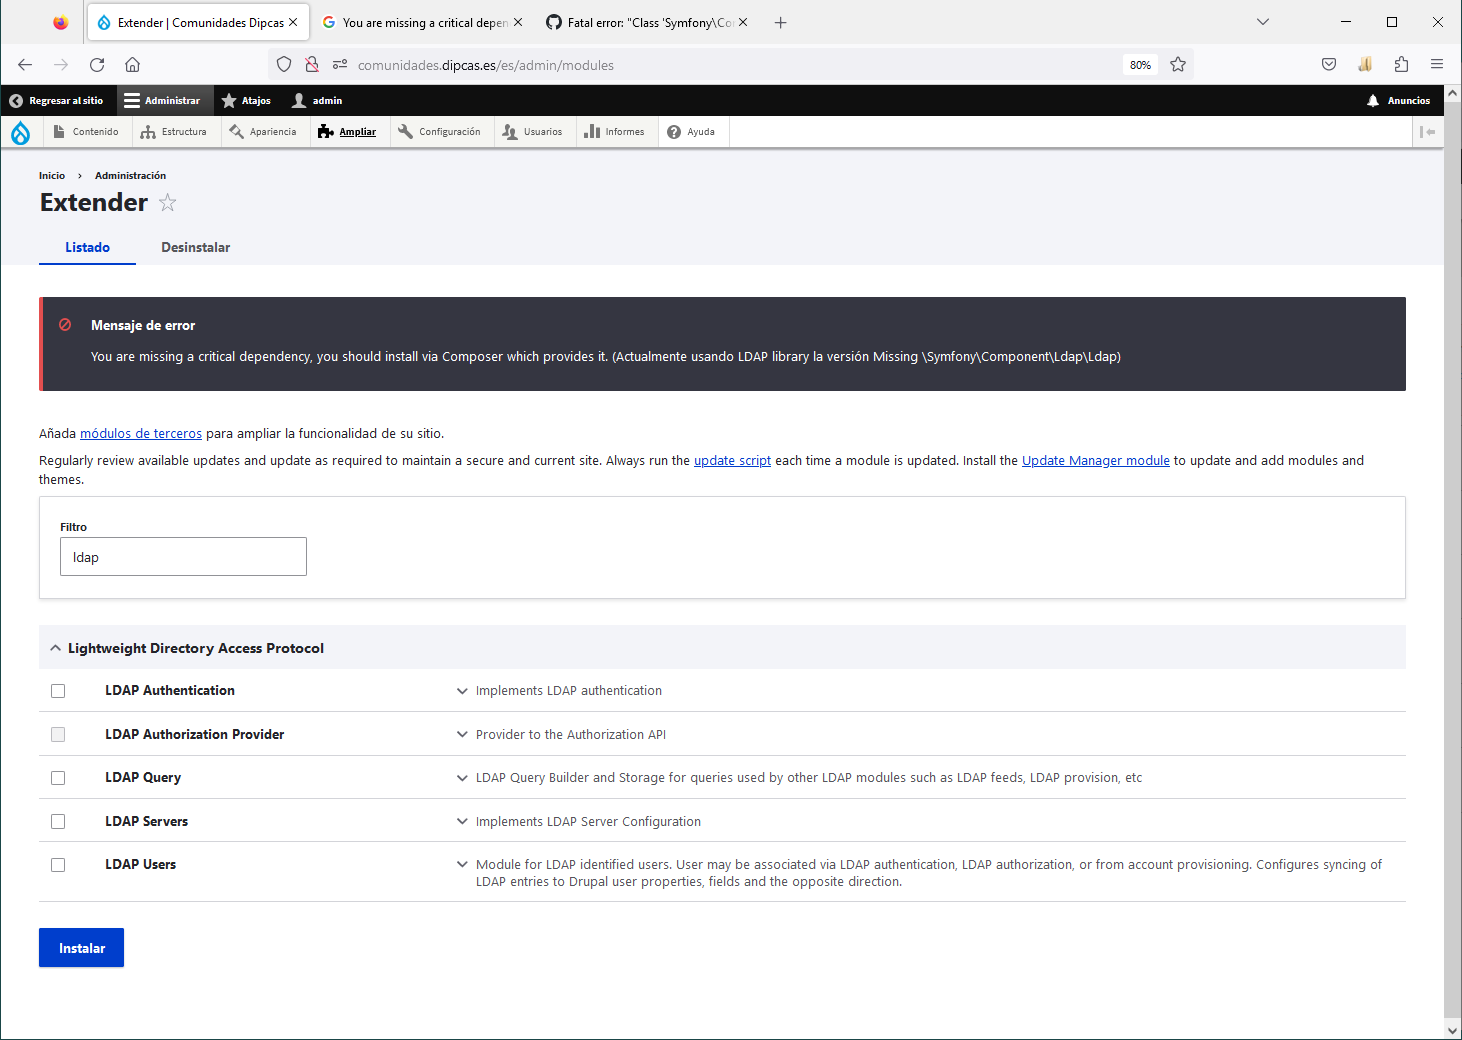Open the Ayuda help menu
1462x1040 pixels.
coord(691,132)
